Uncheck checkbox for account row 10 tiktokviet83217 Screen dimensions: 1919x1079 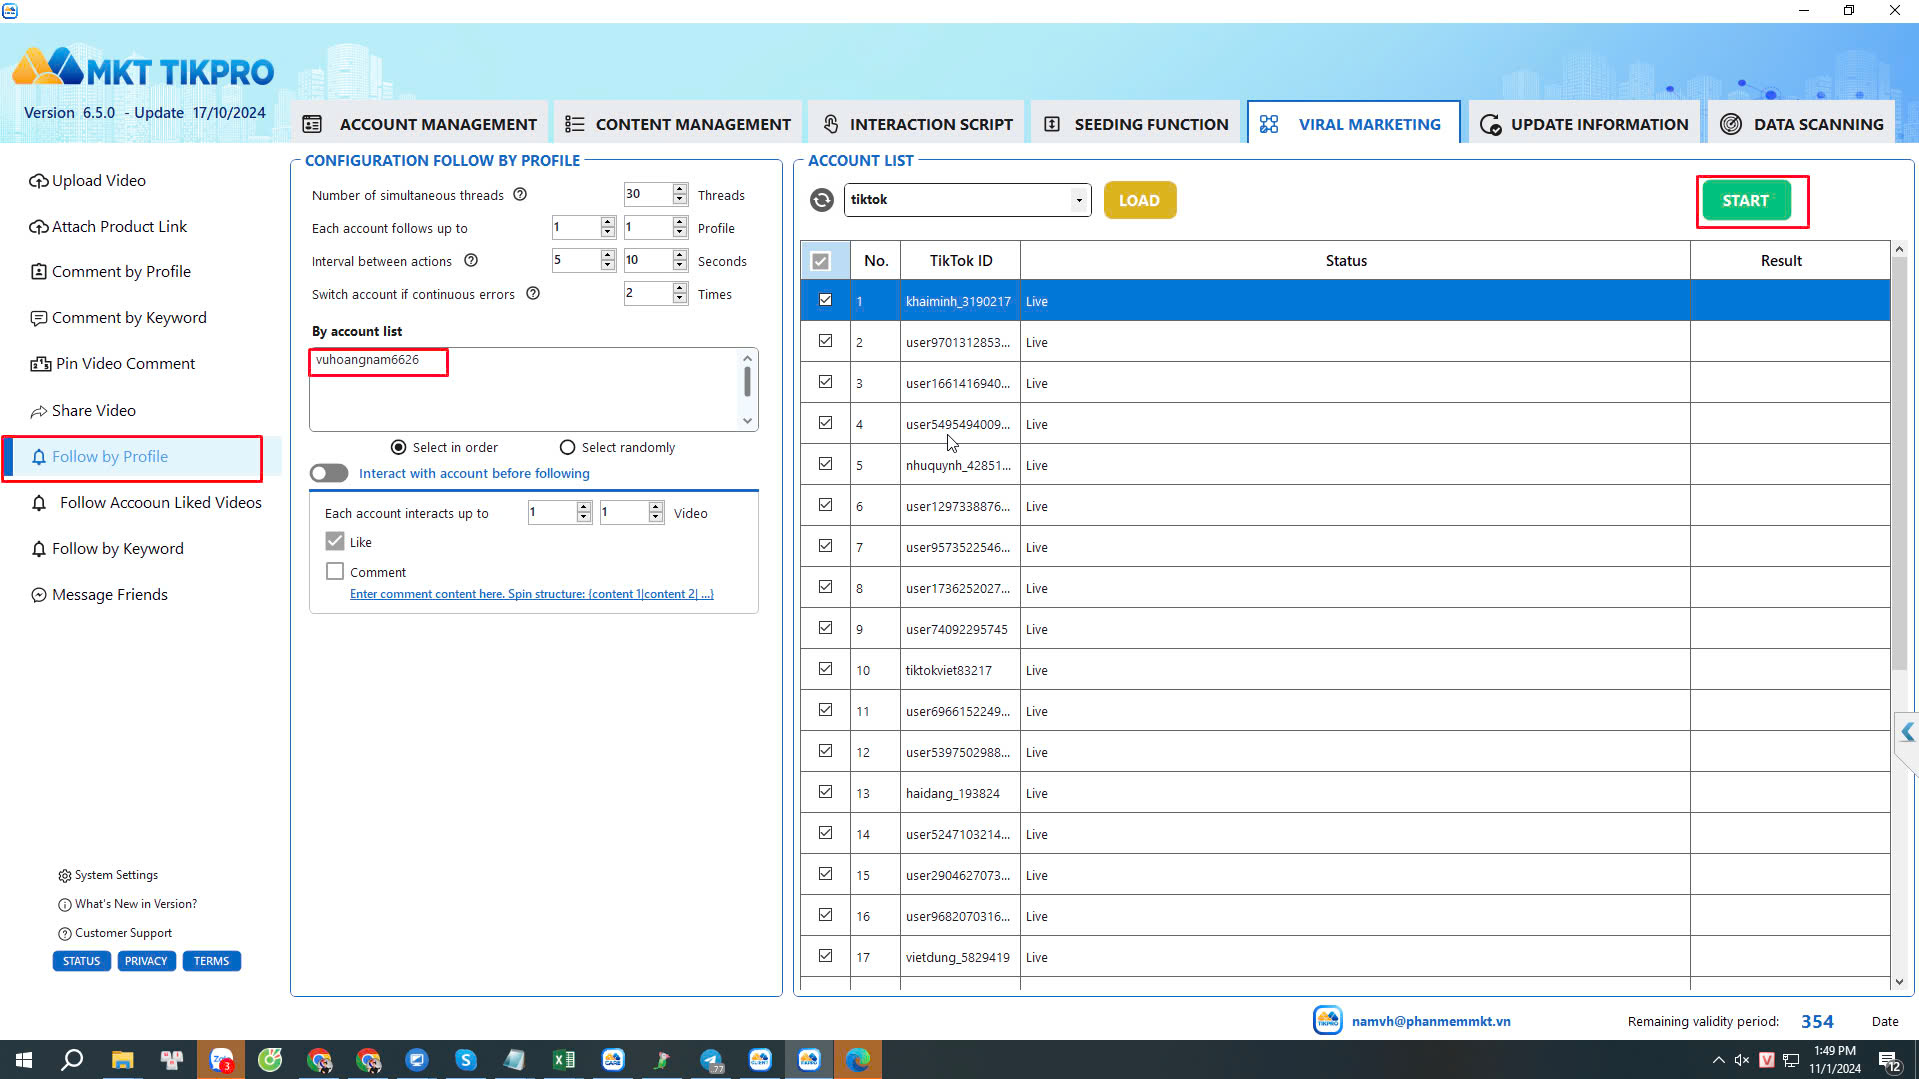pos(825,669)
